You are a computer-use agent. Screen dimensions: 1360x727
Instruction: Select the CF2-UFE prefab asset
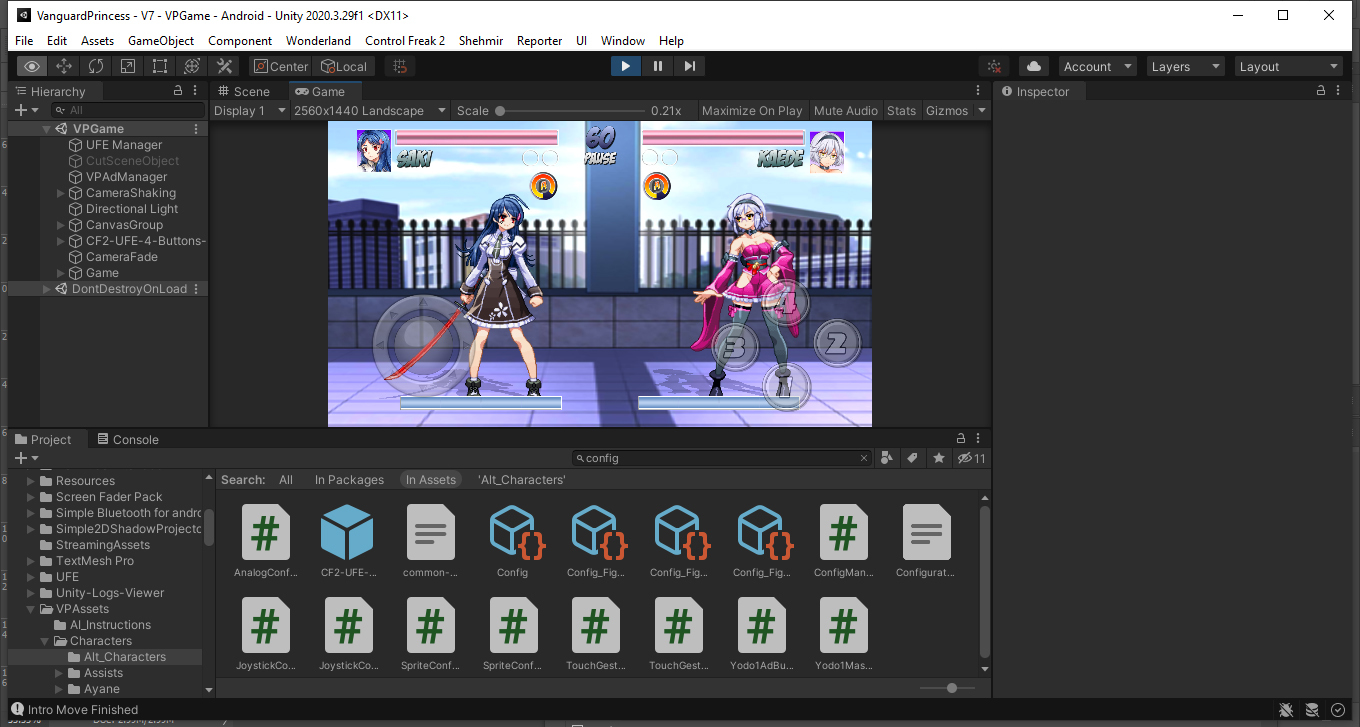pyautogui.click(x=347, y=542)
